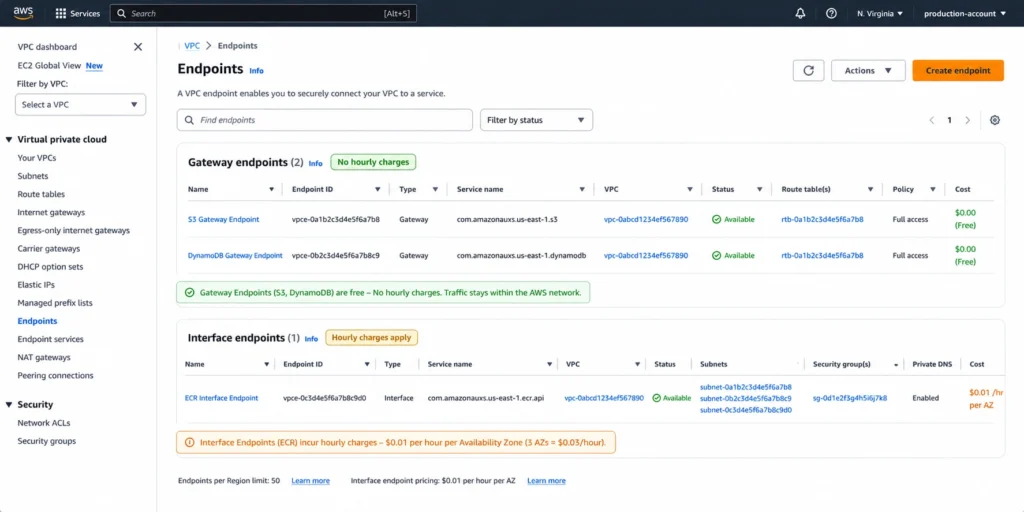The image size is (1024, 512).
Task: Click the global search box
Action: click(x=263, y=13)
